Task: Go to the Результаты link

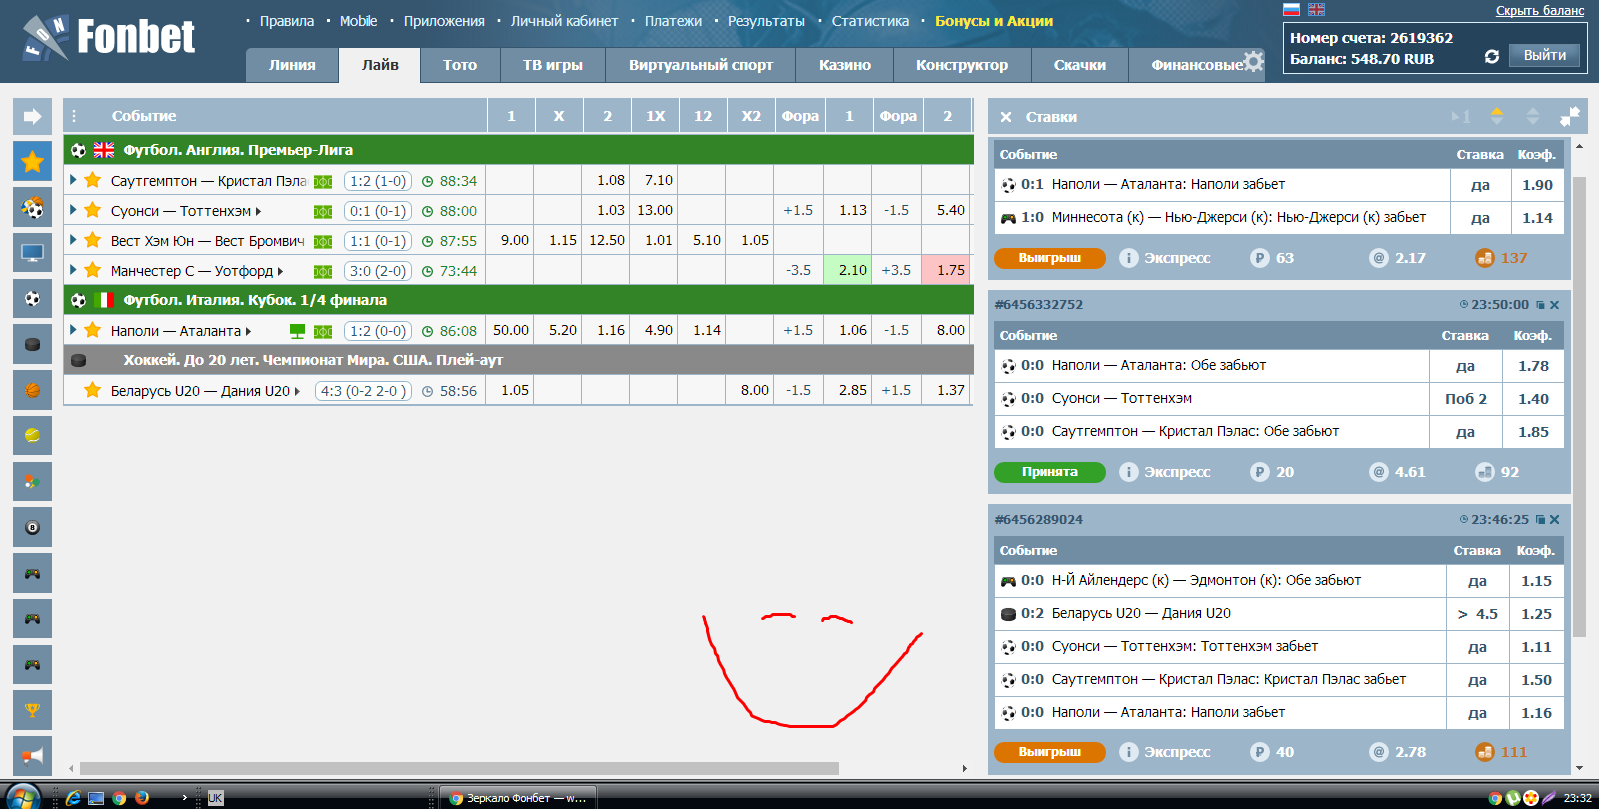Action: pos(766,21)
